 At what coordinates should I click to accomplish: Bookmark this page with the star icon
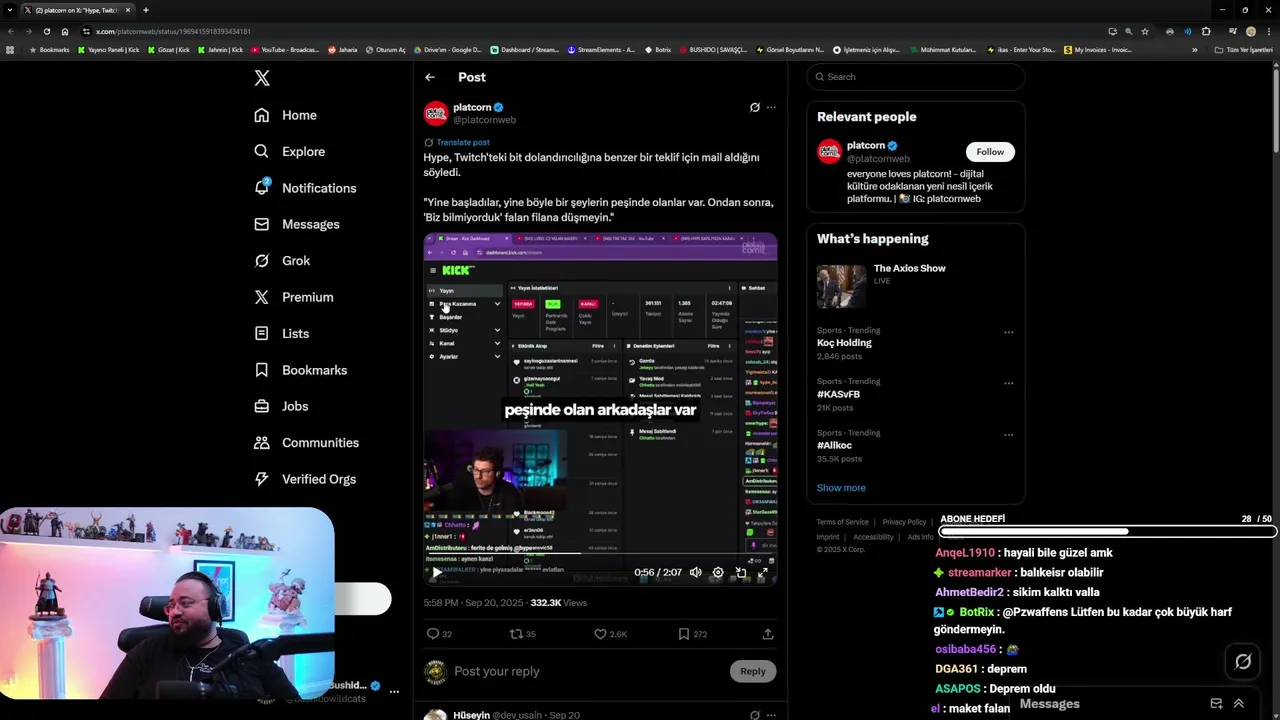(x=1145, y=31)
